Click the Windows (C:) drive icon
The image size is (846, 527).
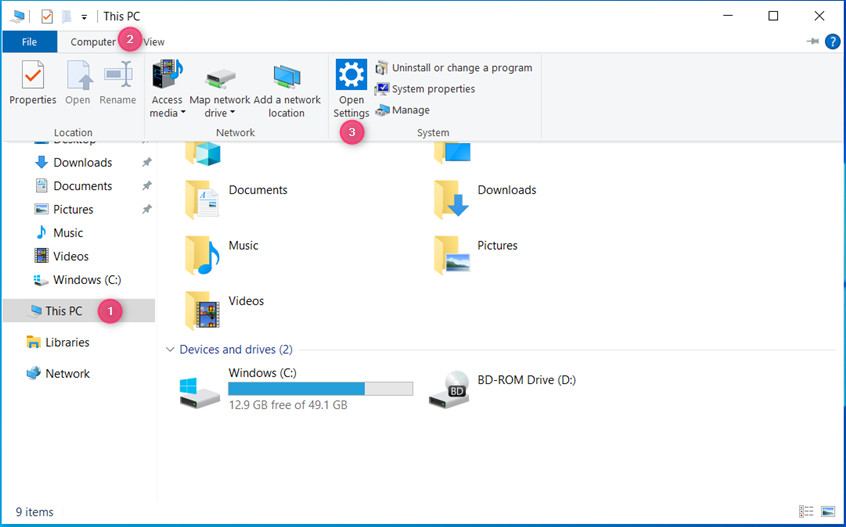[x=199, y=393]
